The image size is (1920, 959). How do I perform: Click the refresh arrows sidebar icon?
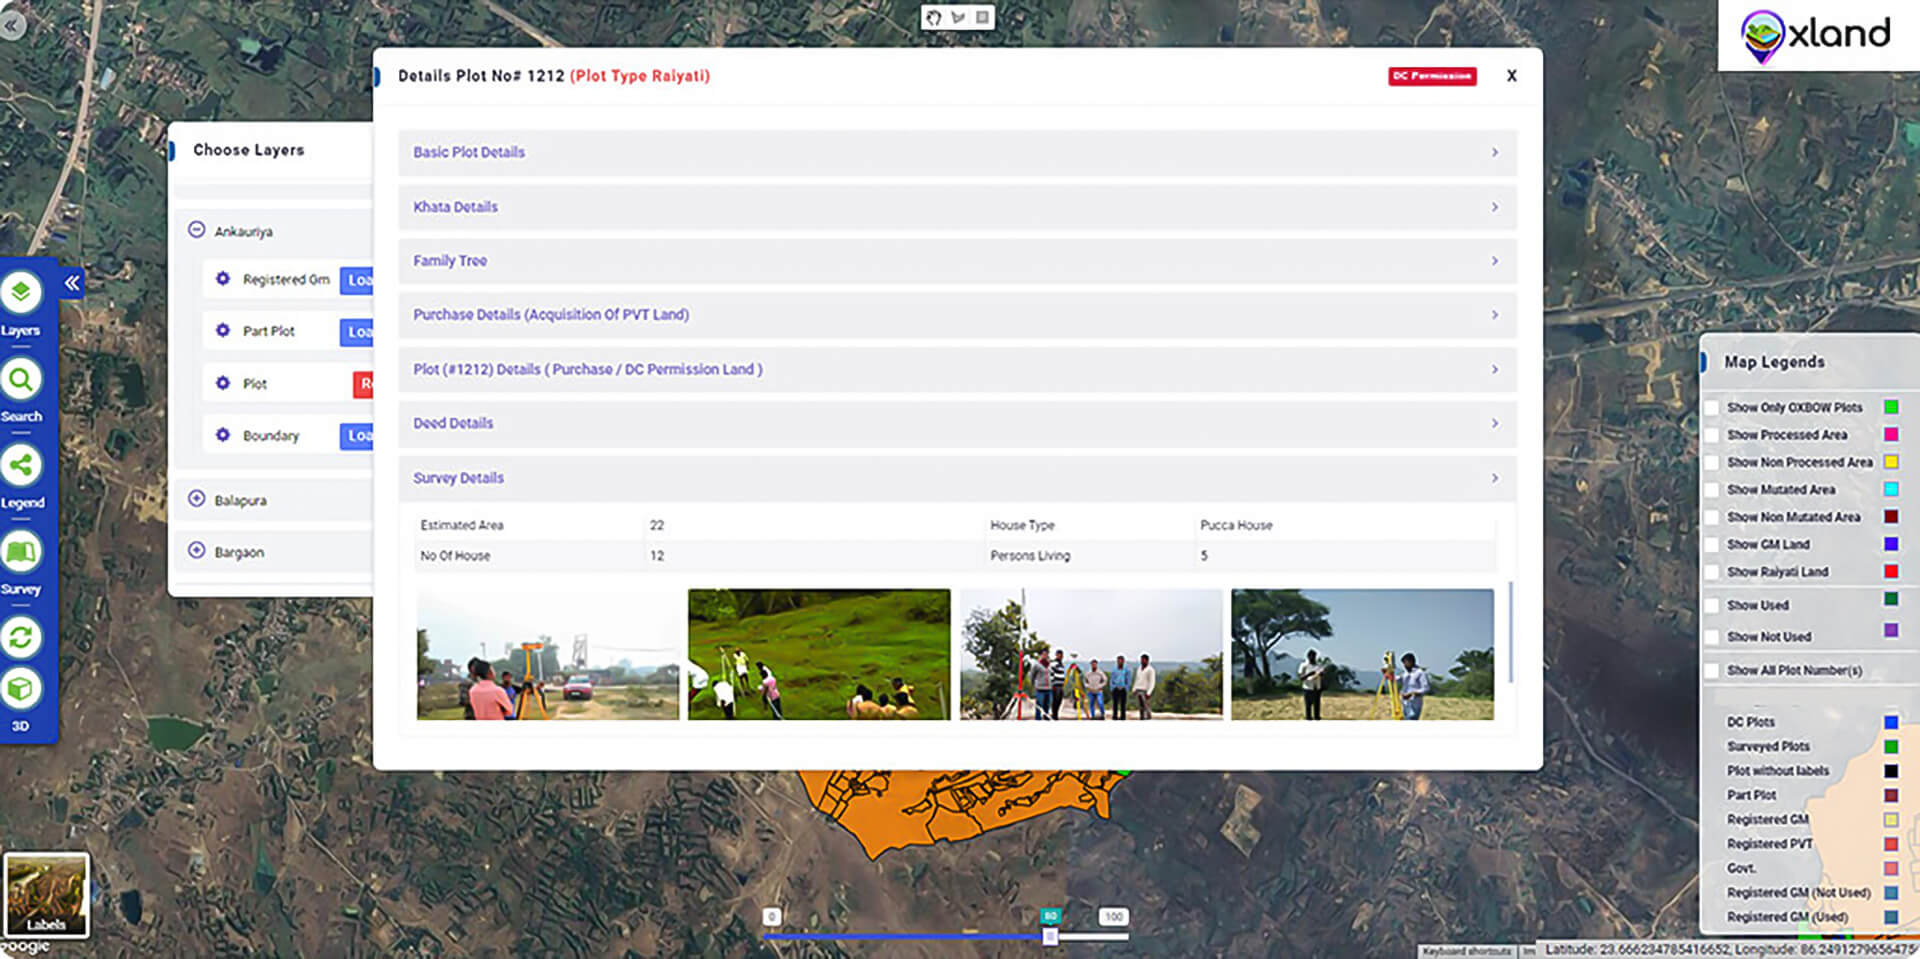pos(21,637)
